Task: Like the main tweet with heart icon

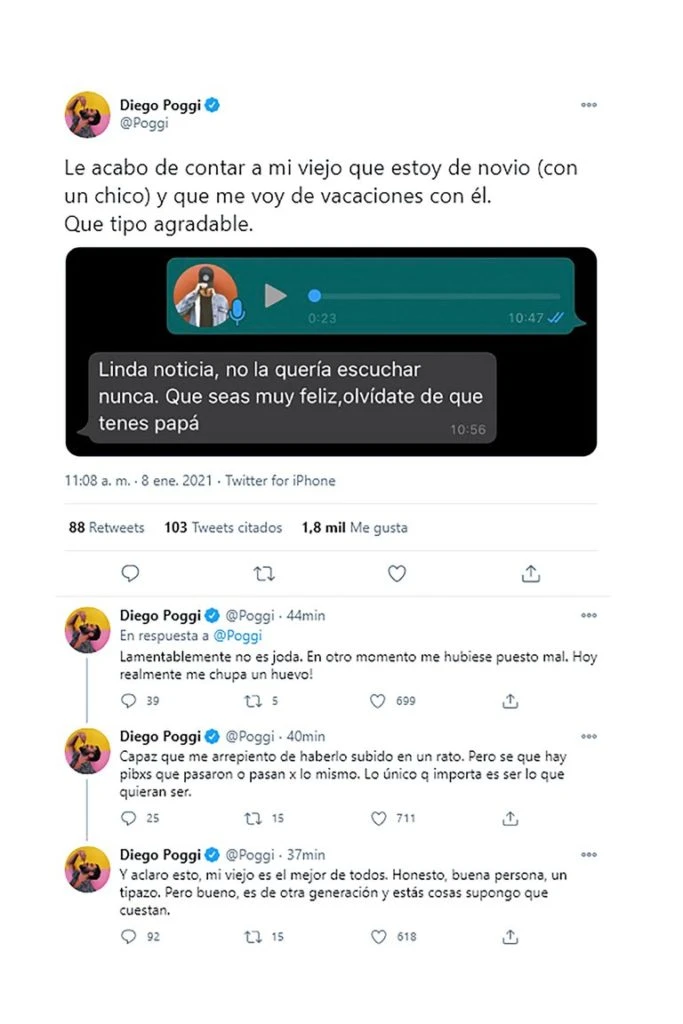Action: (x=397, y=573)
